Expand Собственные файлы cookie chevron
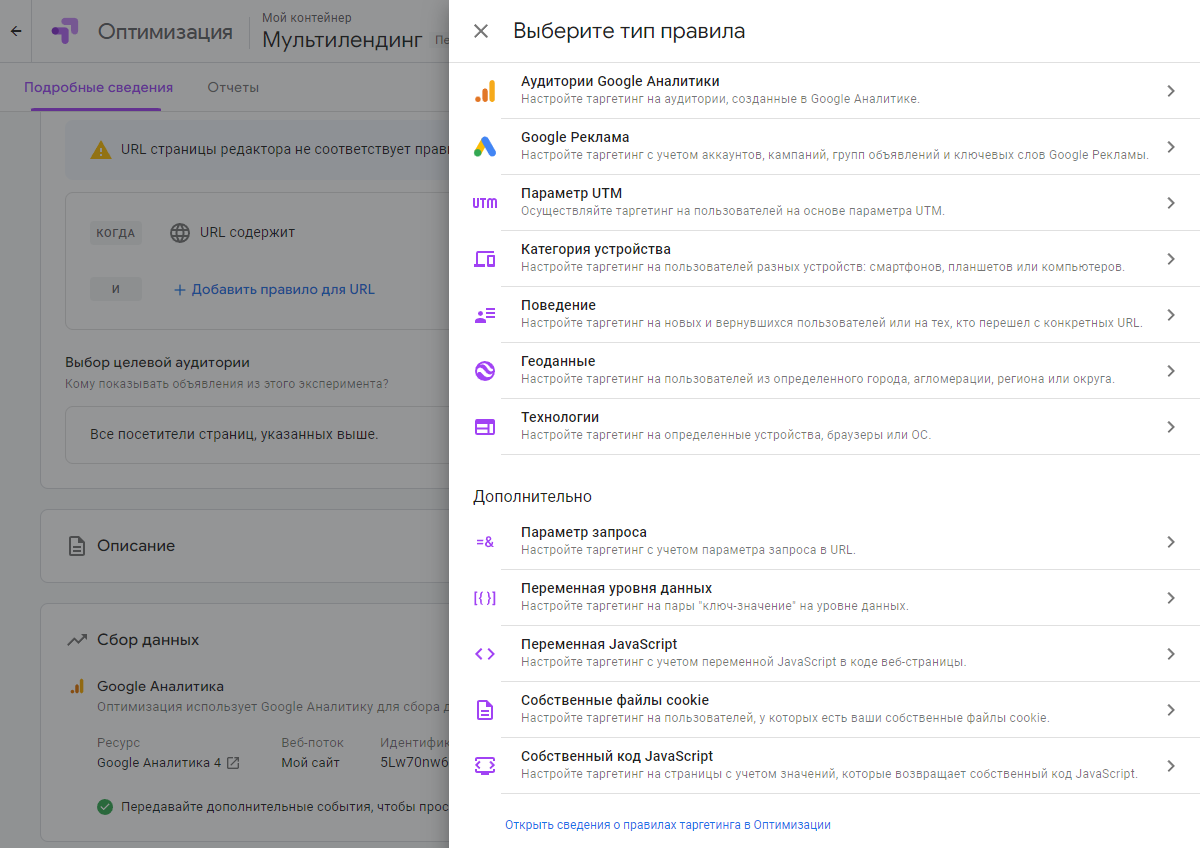The image size is (1200, 848). pyautogui.click(x=1171, y=710)
